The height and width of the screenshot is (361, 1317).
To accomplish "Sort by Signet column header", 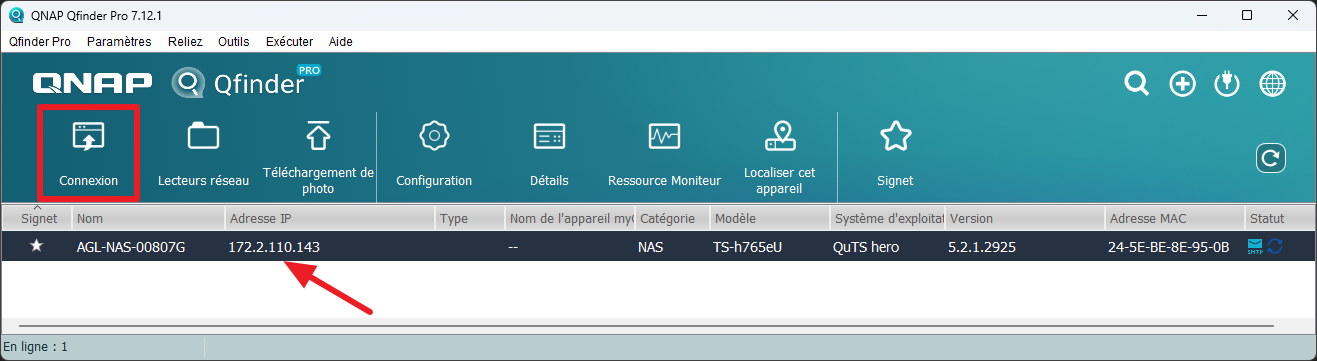I will point(36,218).
